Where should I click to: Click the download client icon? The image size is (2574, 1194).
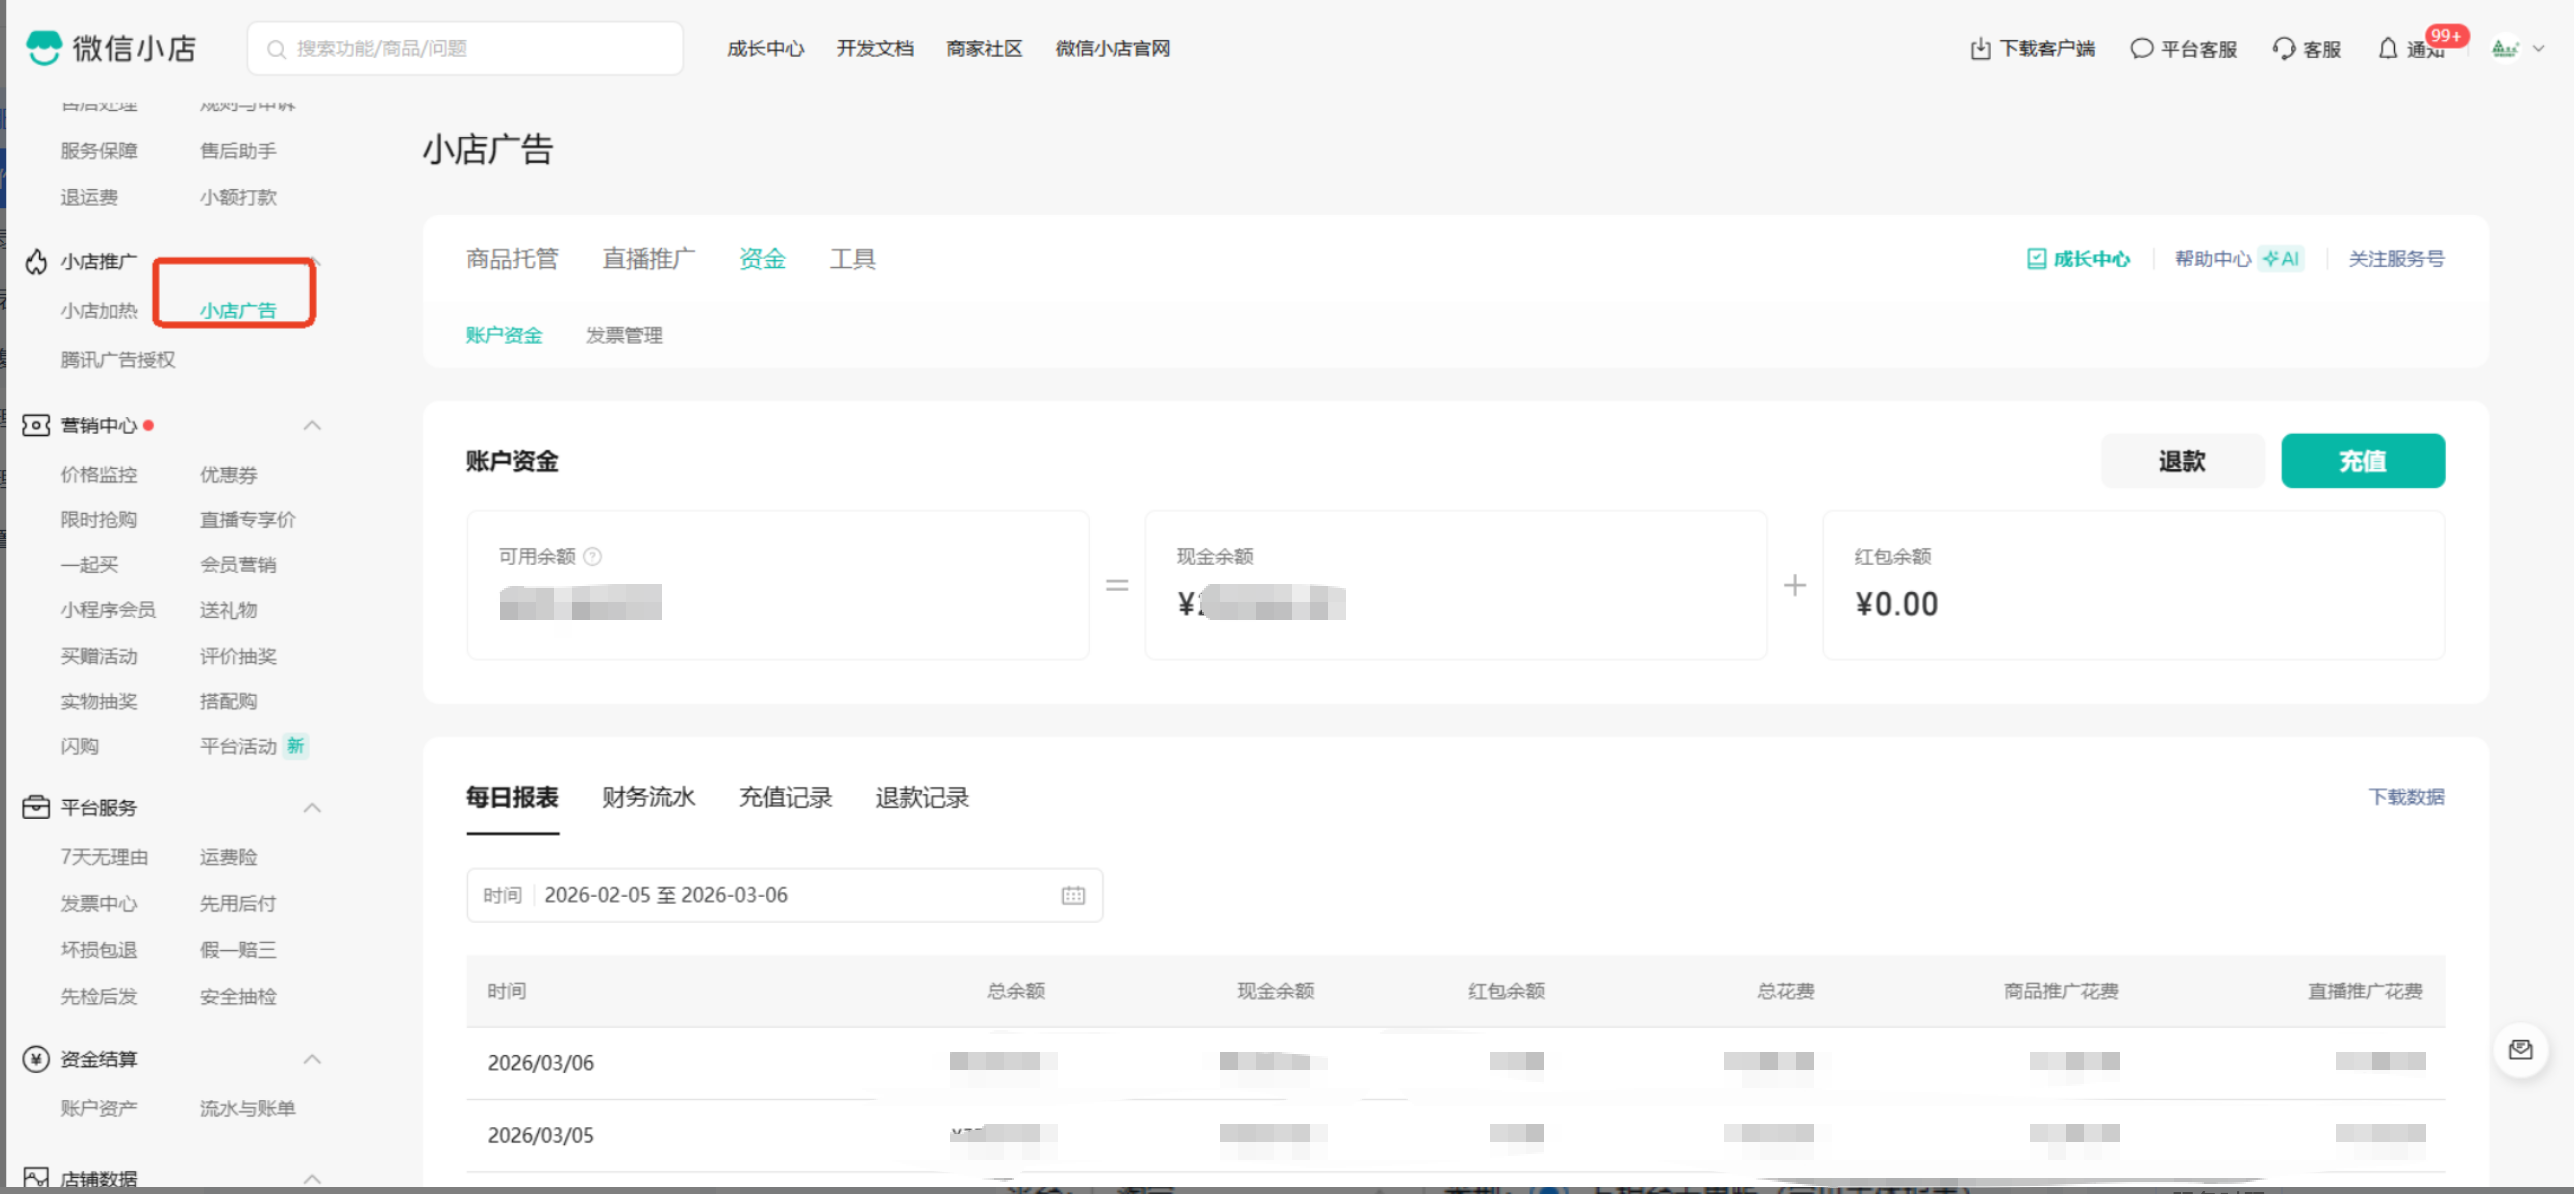1979,48
